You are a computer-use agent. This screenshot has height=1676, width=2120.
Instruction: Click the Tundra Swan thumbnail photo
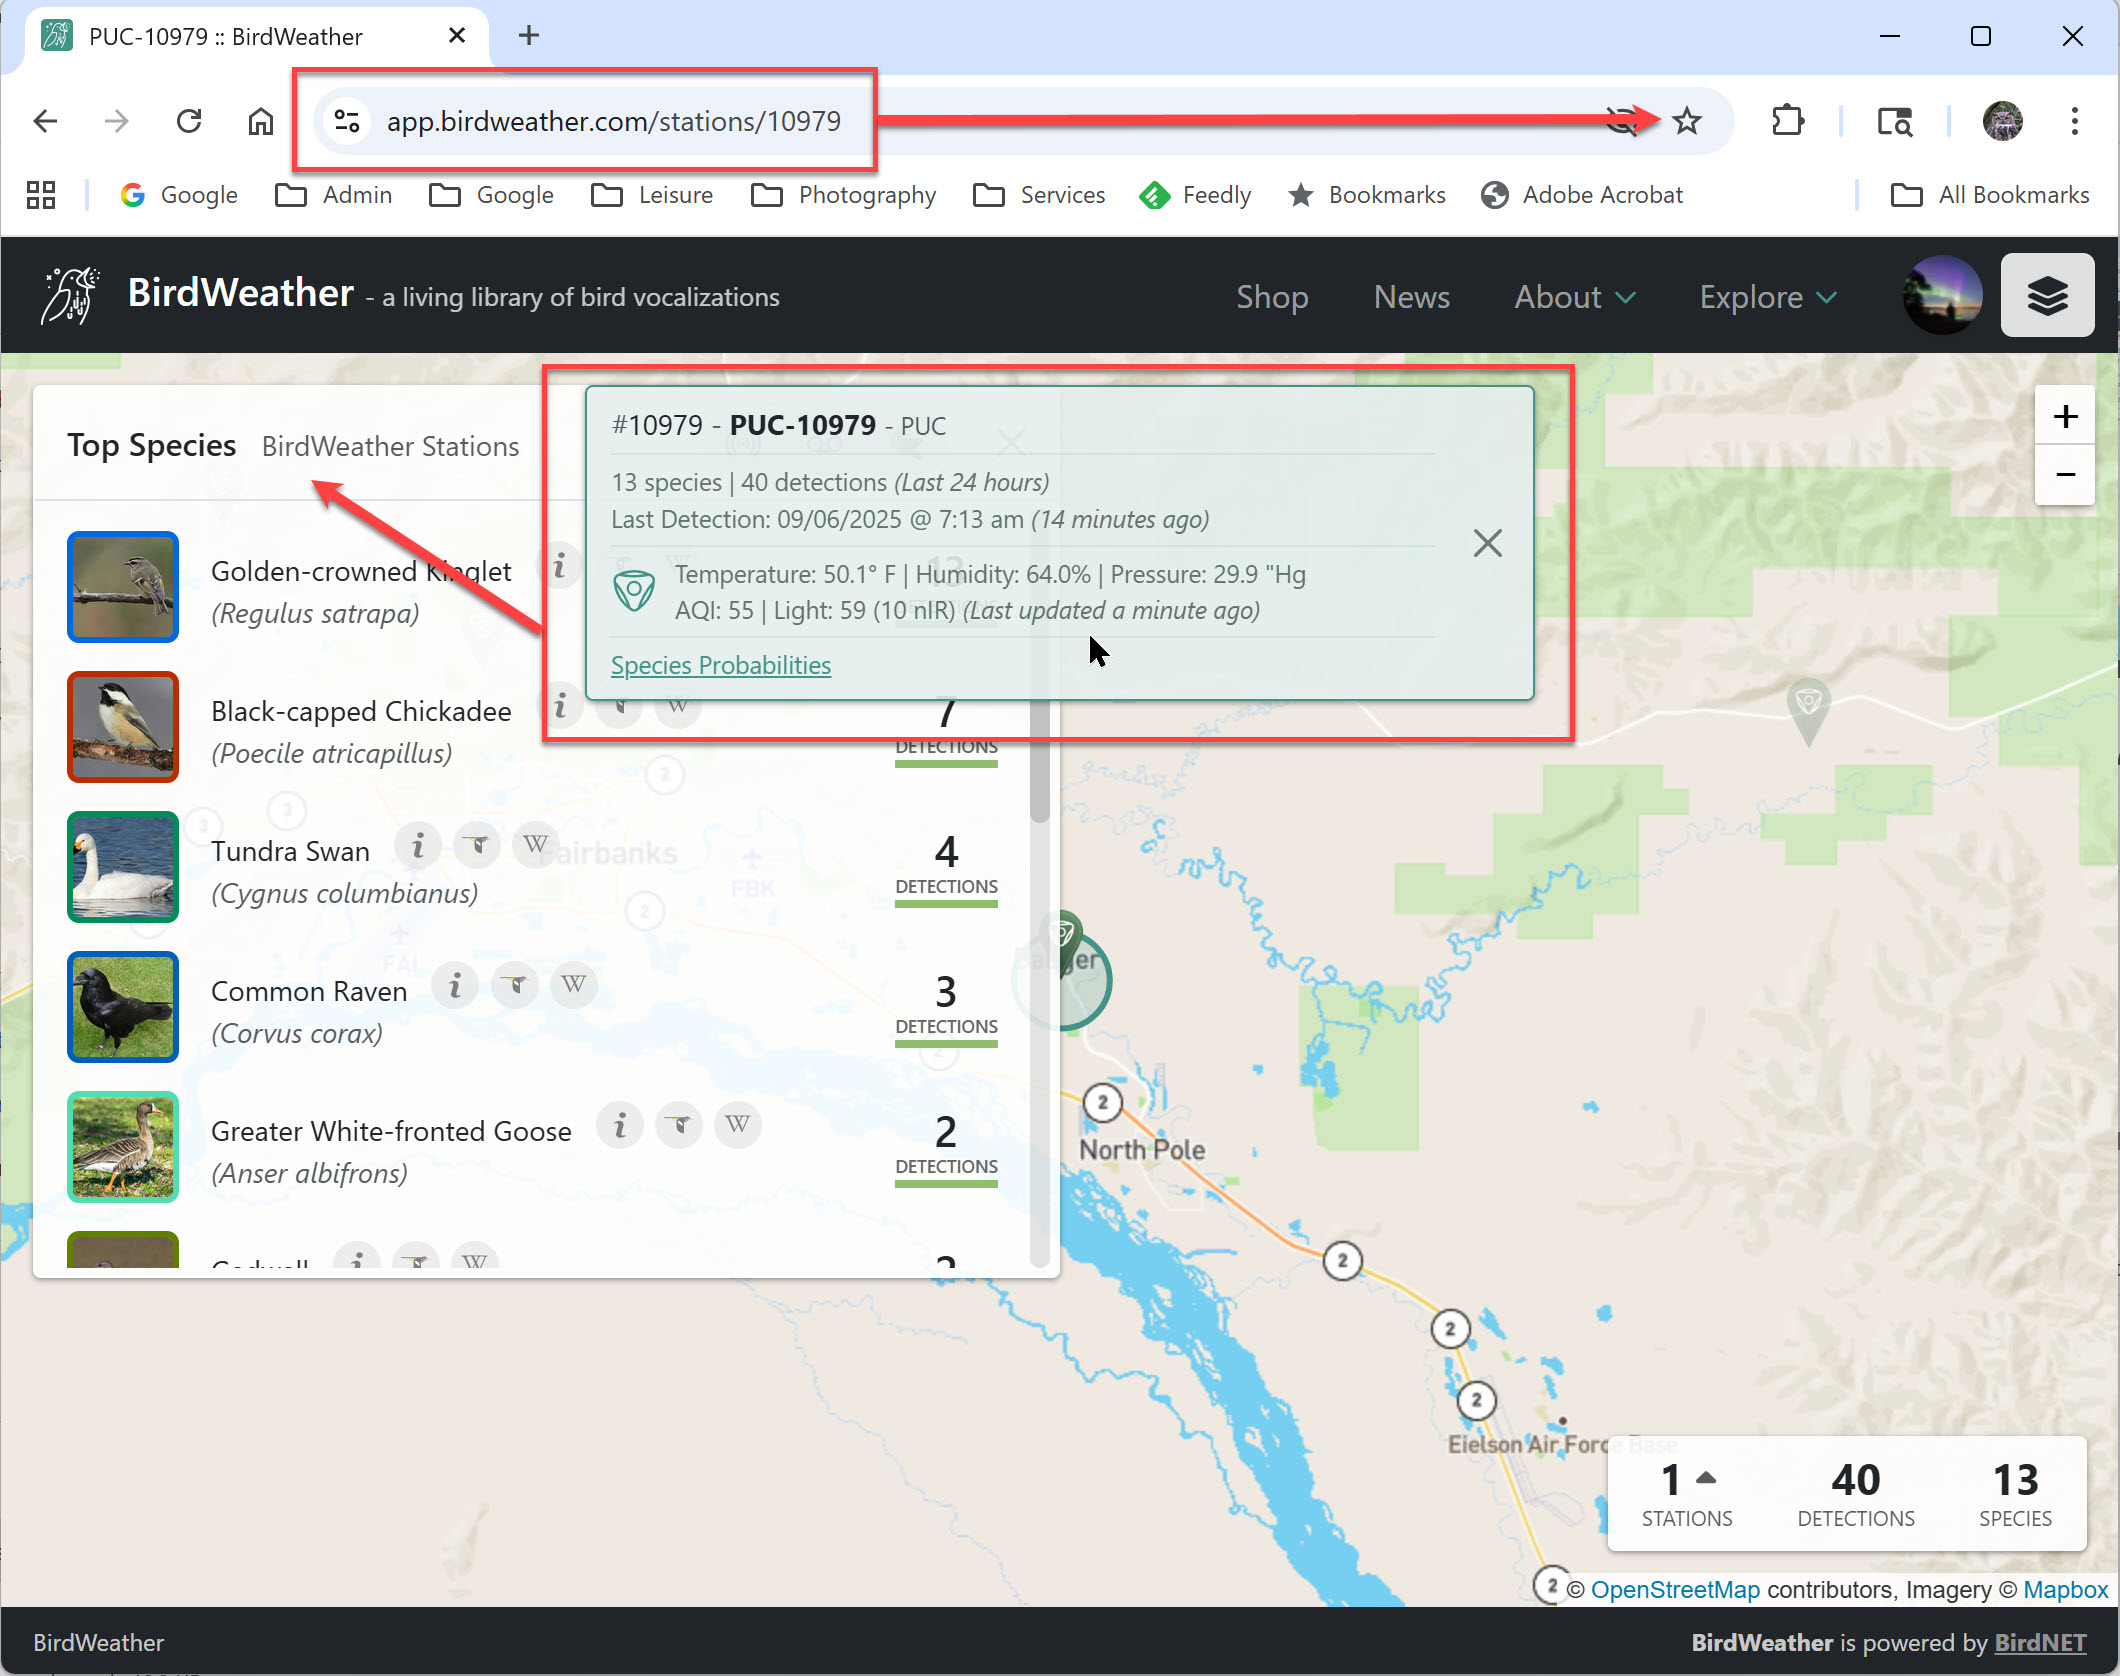pos(123,866)
